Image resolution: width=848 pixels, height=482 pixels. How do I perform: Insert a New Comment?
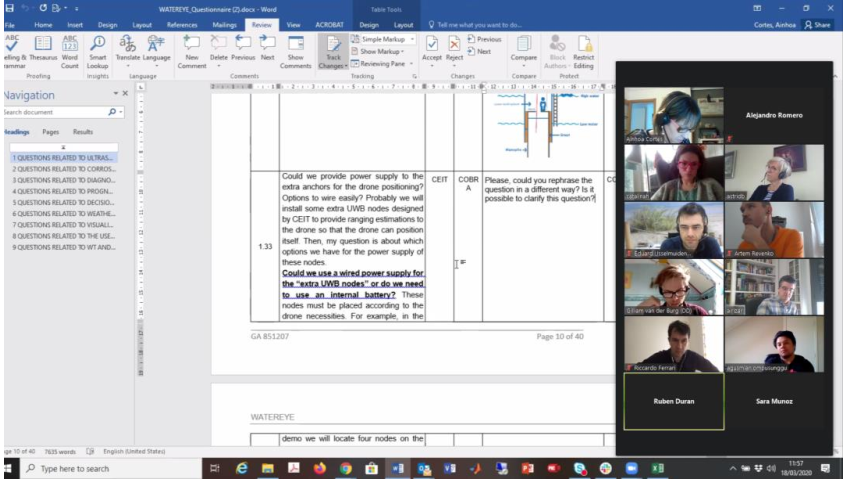tap(192, 52)
